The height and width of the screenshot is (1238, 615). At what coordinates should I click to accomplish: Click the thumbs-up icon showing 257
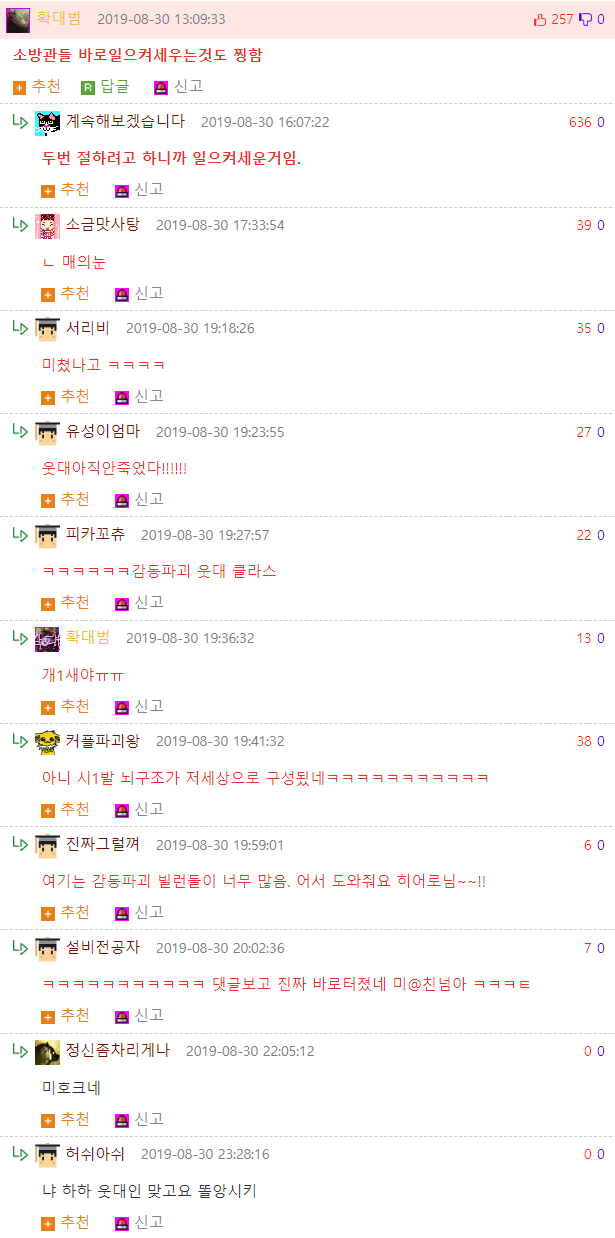pyautogui.click(x=540, y=19)
